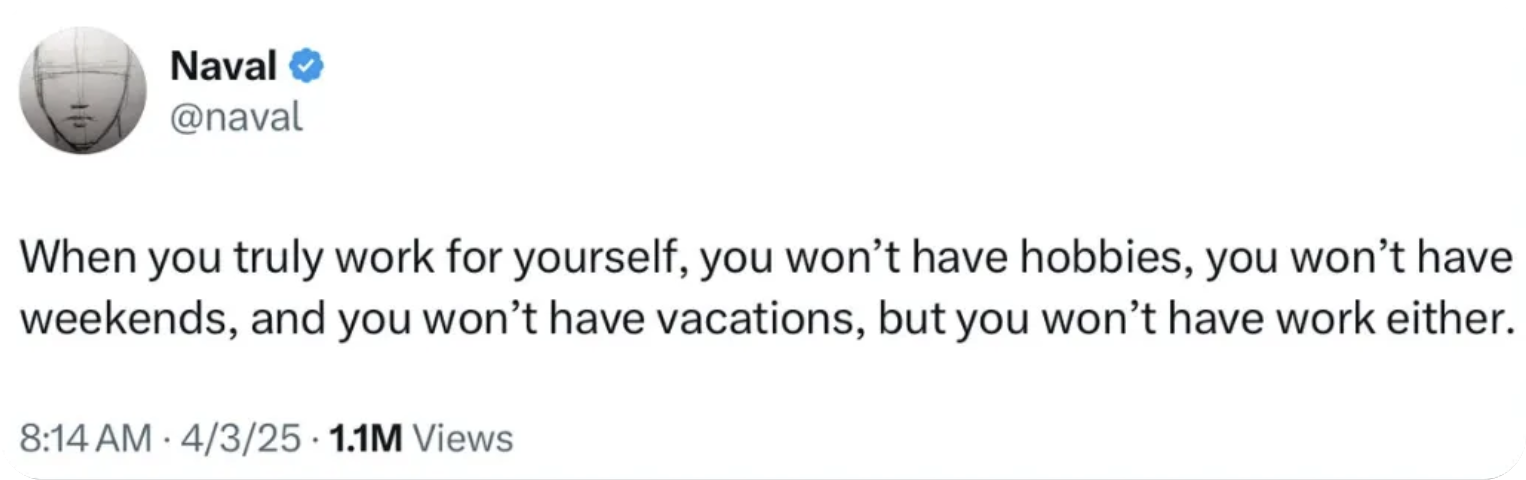Click the 1.1M view count
The width and height of the screenshot is (1526, 480).
pyautogui.click(x=360, y=438)
